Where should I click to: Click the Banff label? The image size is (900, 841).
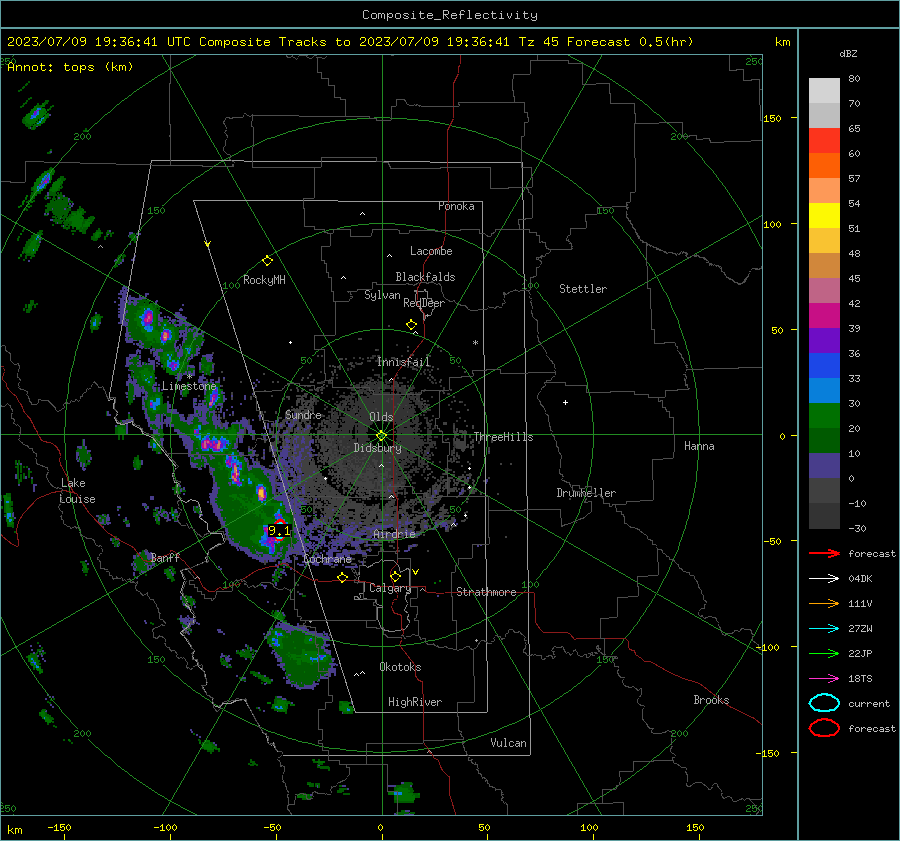tap(165, 557)
